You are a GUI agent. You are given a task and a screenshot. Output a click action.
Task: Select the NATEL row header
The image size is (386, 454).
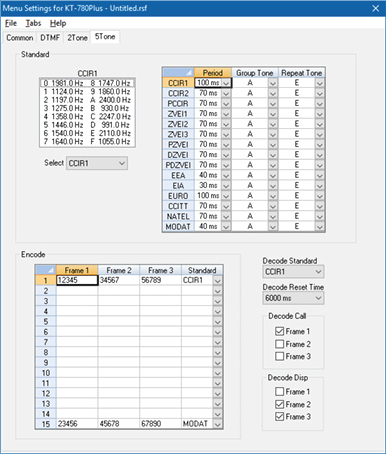click(178, 216)
